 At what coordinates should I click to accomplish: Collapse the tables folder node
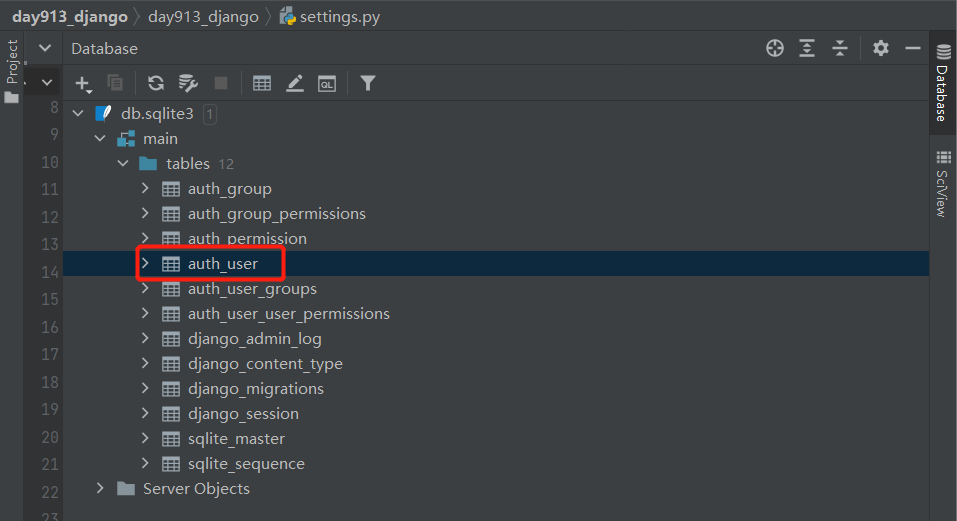click(123, 164)
